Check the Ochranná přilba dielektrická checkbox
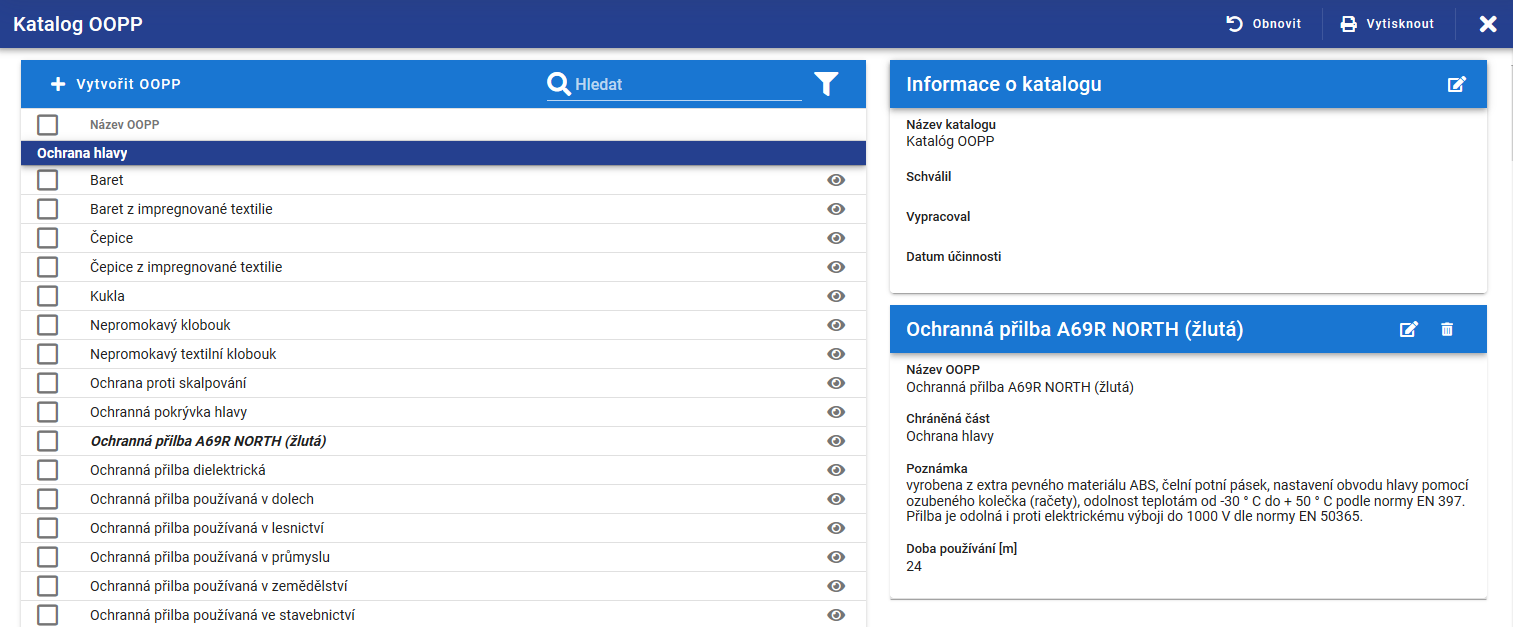 pyautogui.click(x=48, y=470)
